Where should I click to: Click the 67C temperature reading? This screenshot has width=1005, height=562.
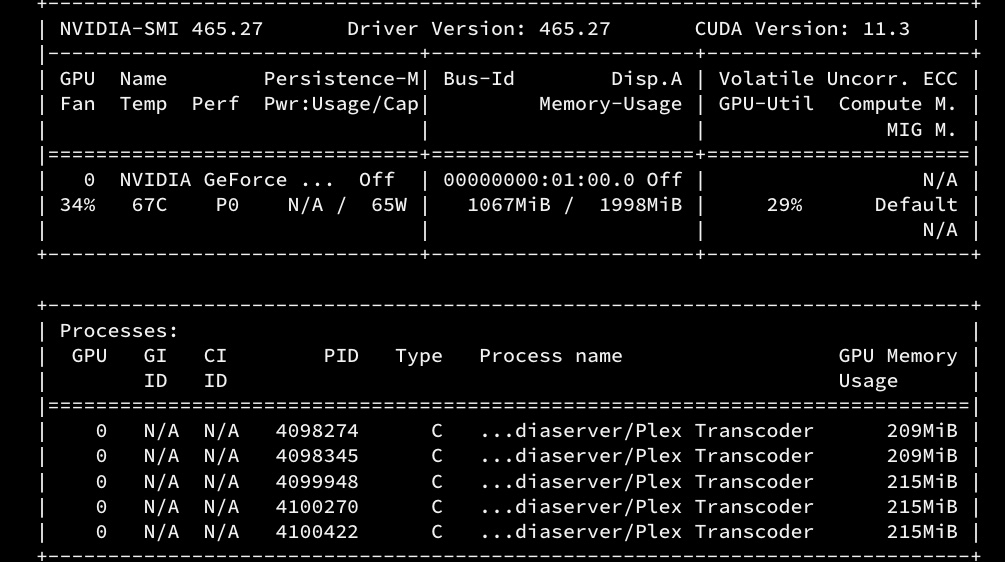(x=149, y=205)
